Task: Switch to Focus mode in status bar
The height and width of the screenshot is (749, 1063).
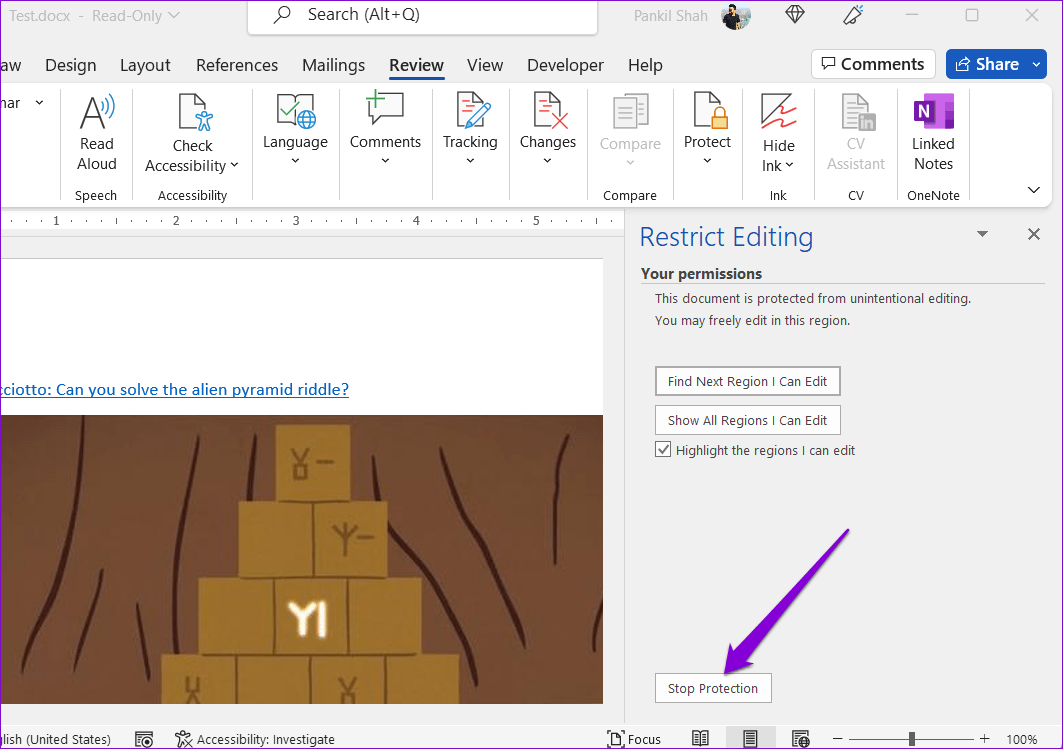Action: point(634,739)
